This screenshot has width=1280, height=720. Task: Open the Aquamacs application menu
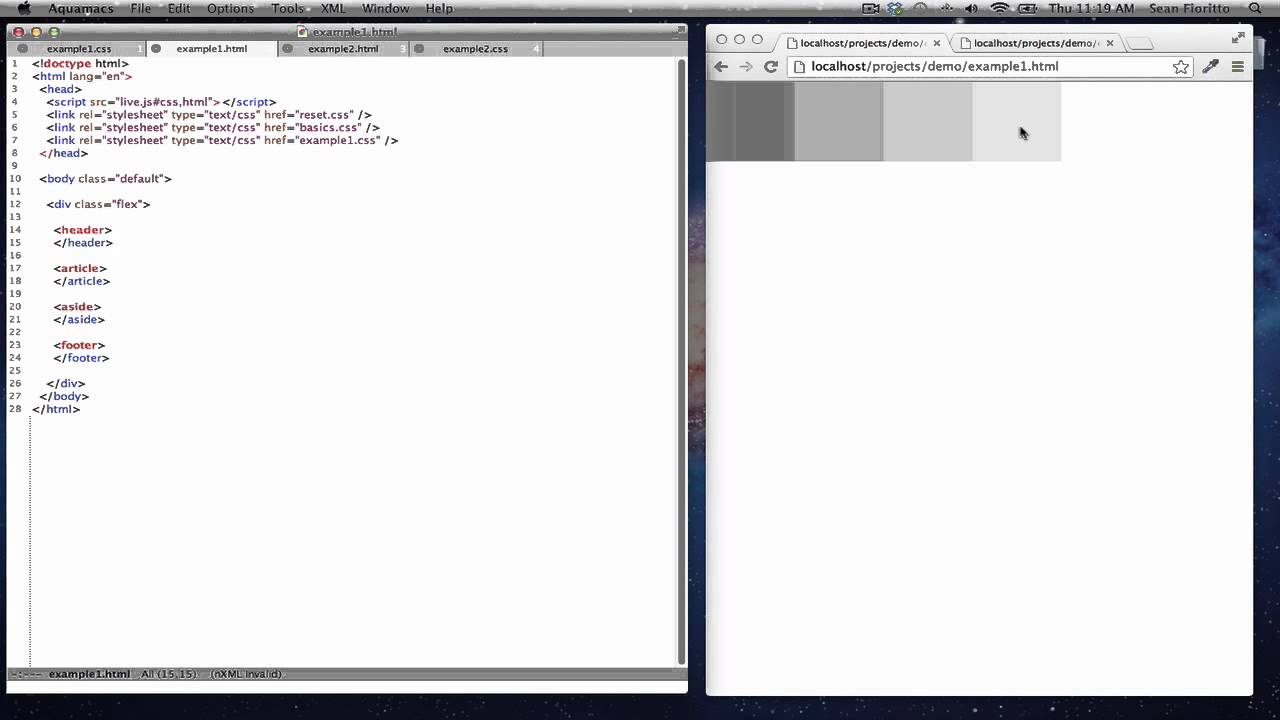pyautogui.click(x=82, y=9)
